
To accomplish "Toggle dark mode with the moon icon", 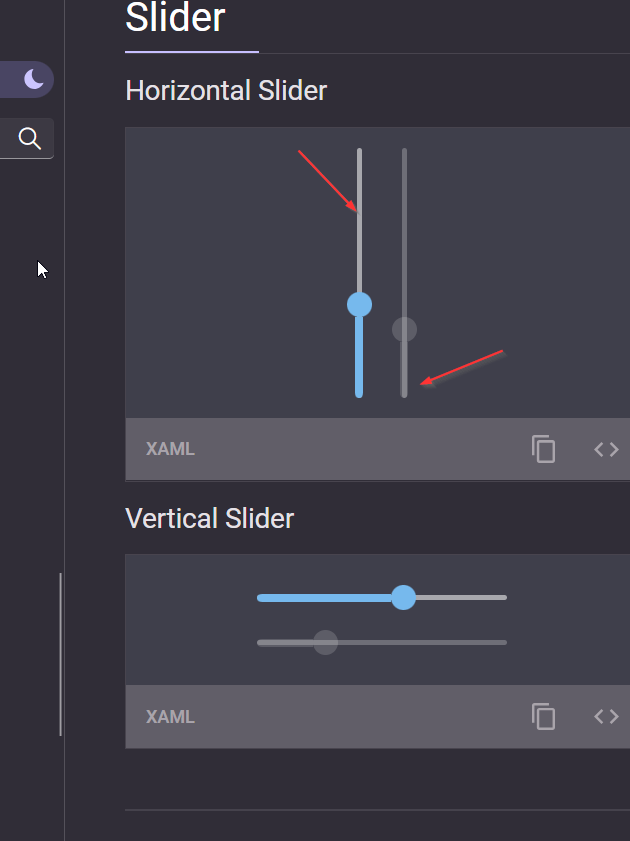I will pos(30,79).
